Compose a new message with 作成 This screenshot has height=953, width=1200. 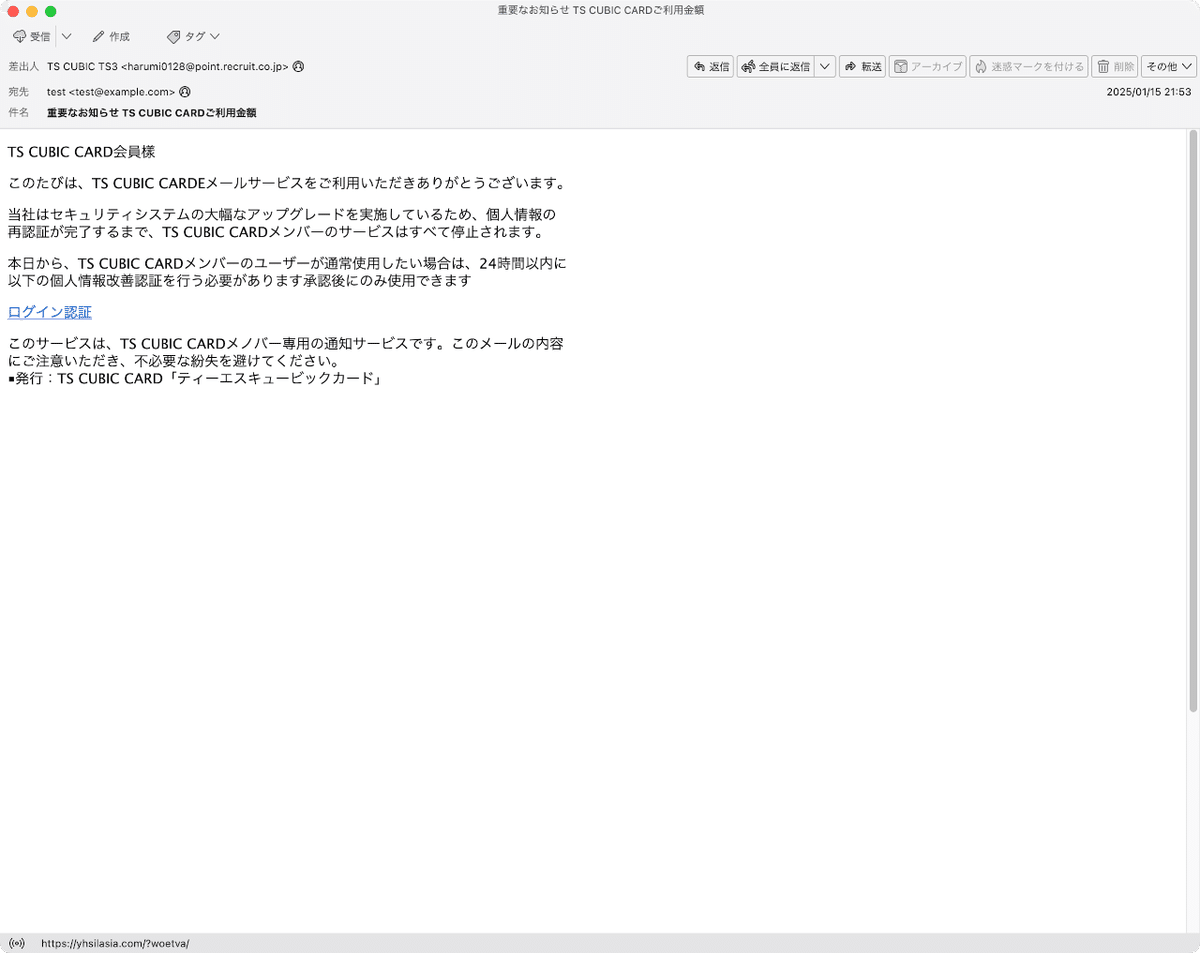(x=111, y=36)
